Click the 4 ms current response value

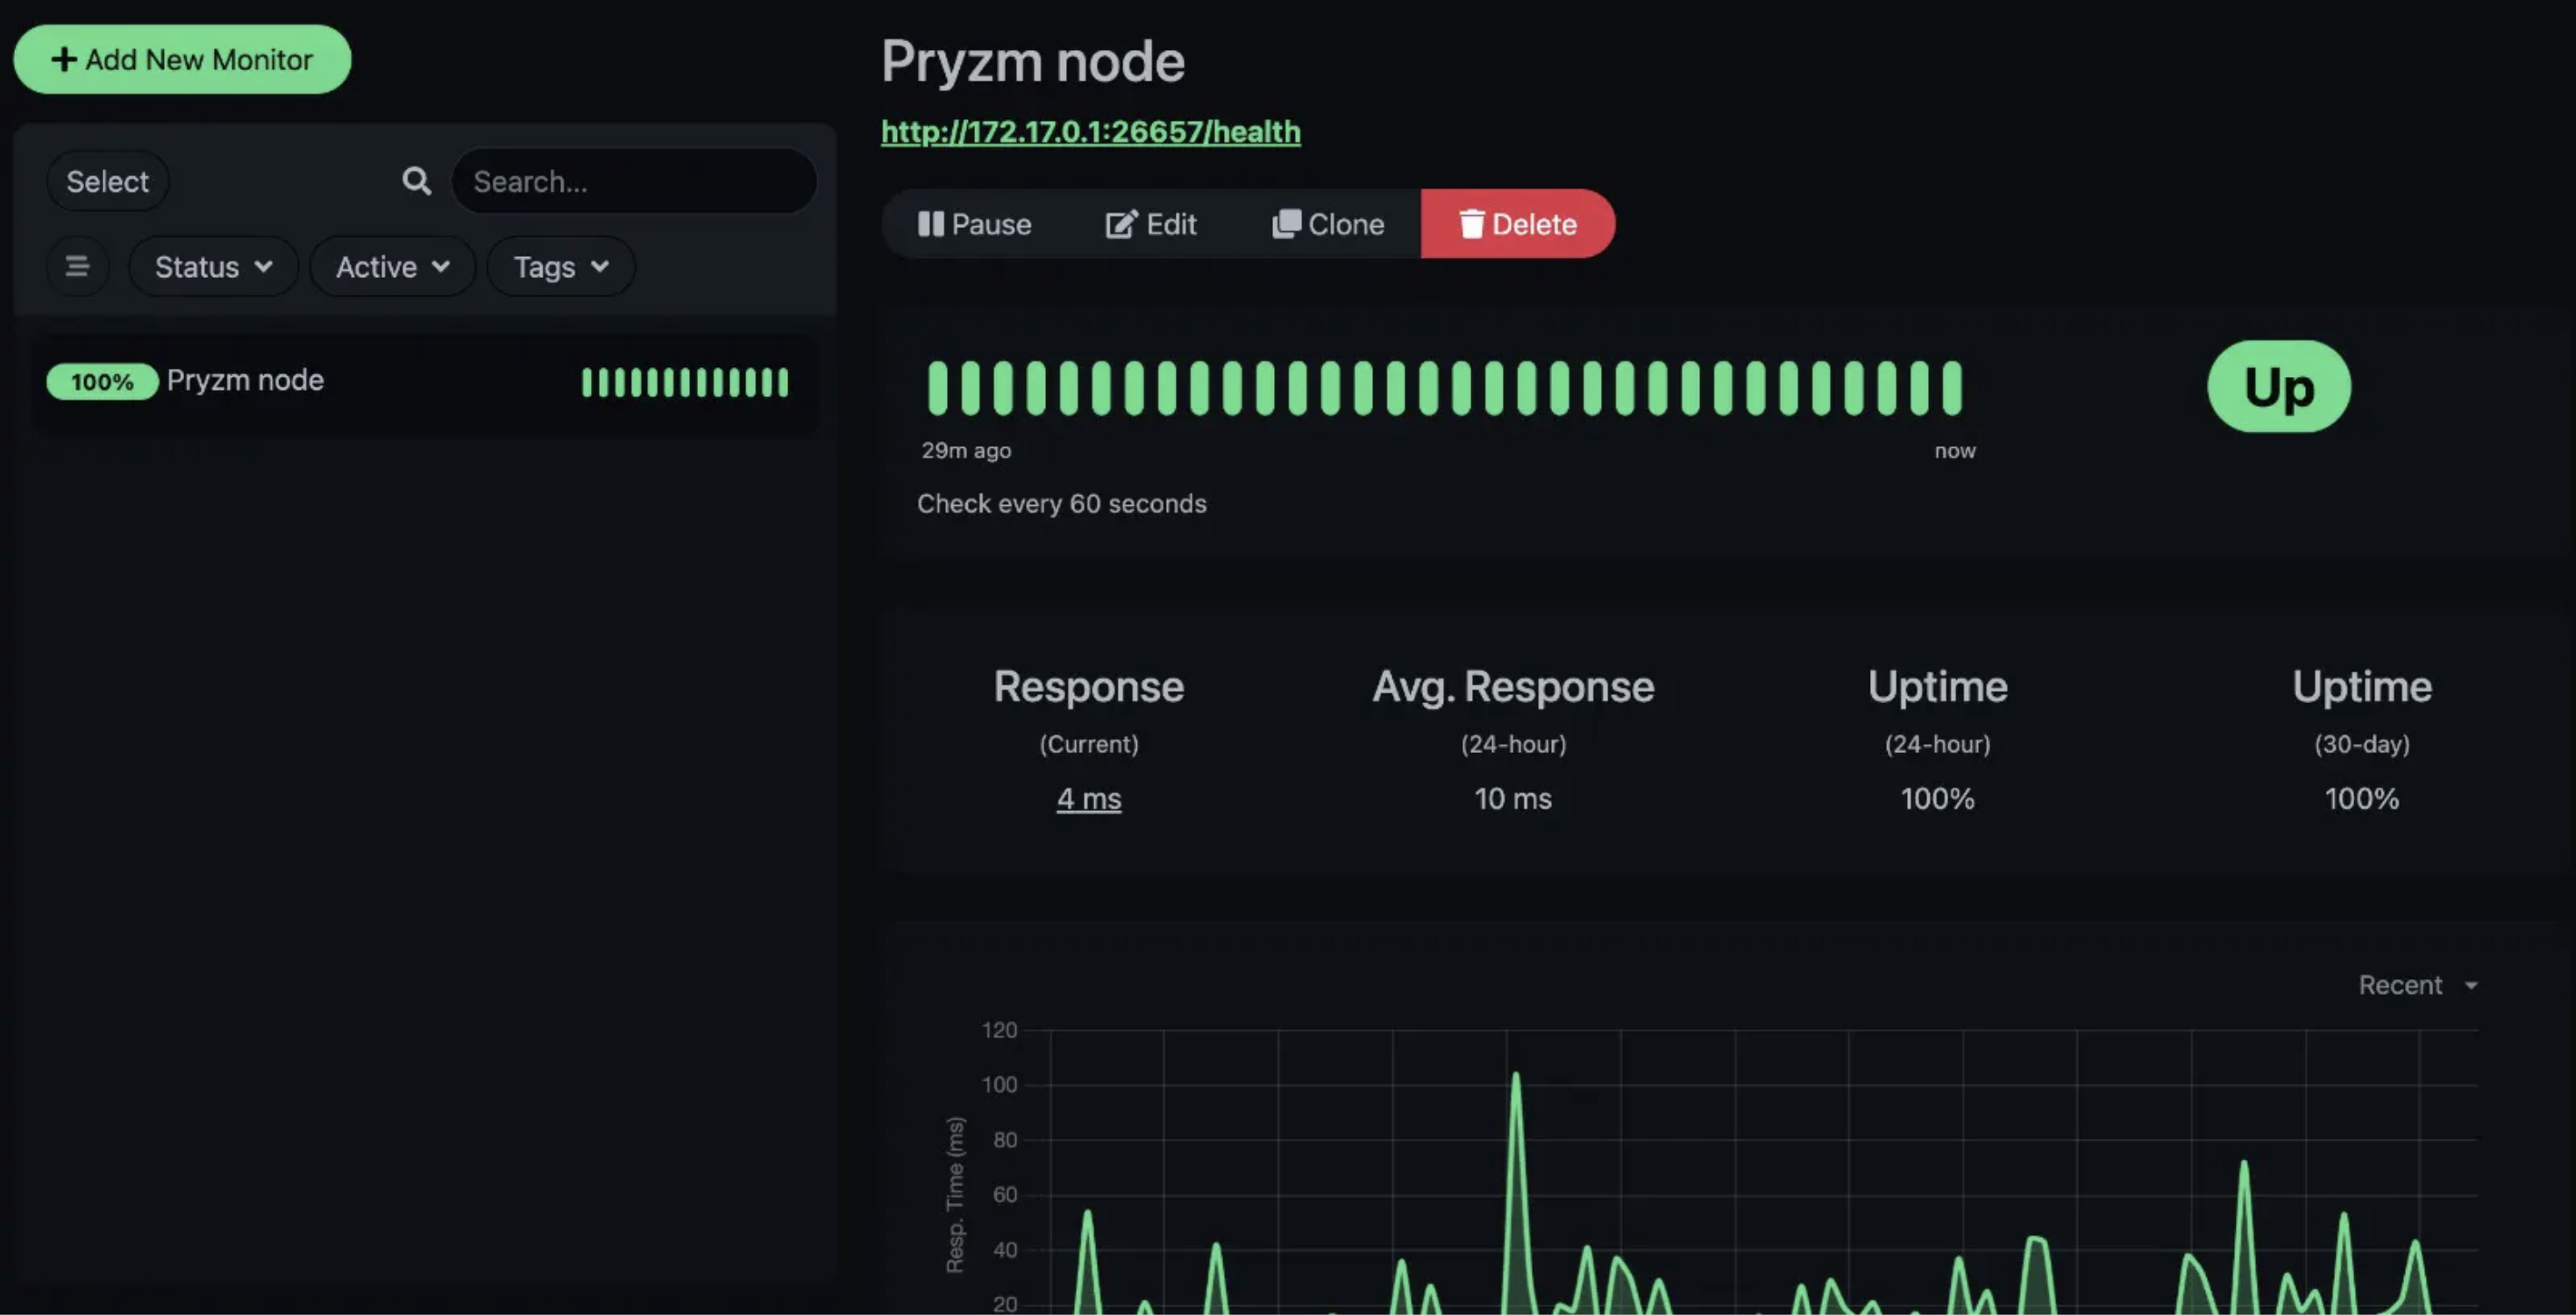[1089, 799]
